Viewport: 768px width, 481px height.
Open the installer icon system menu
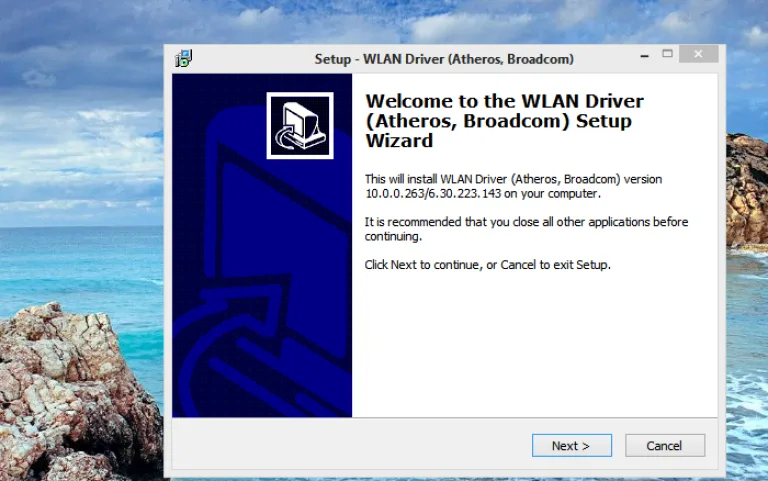pos(184,58)
